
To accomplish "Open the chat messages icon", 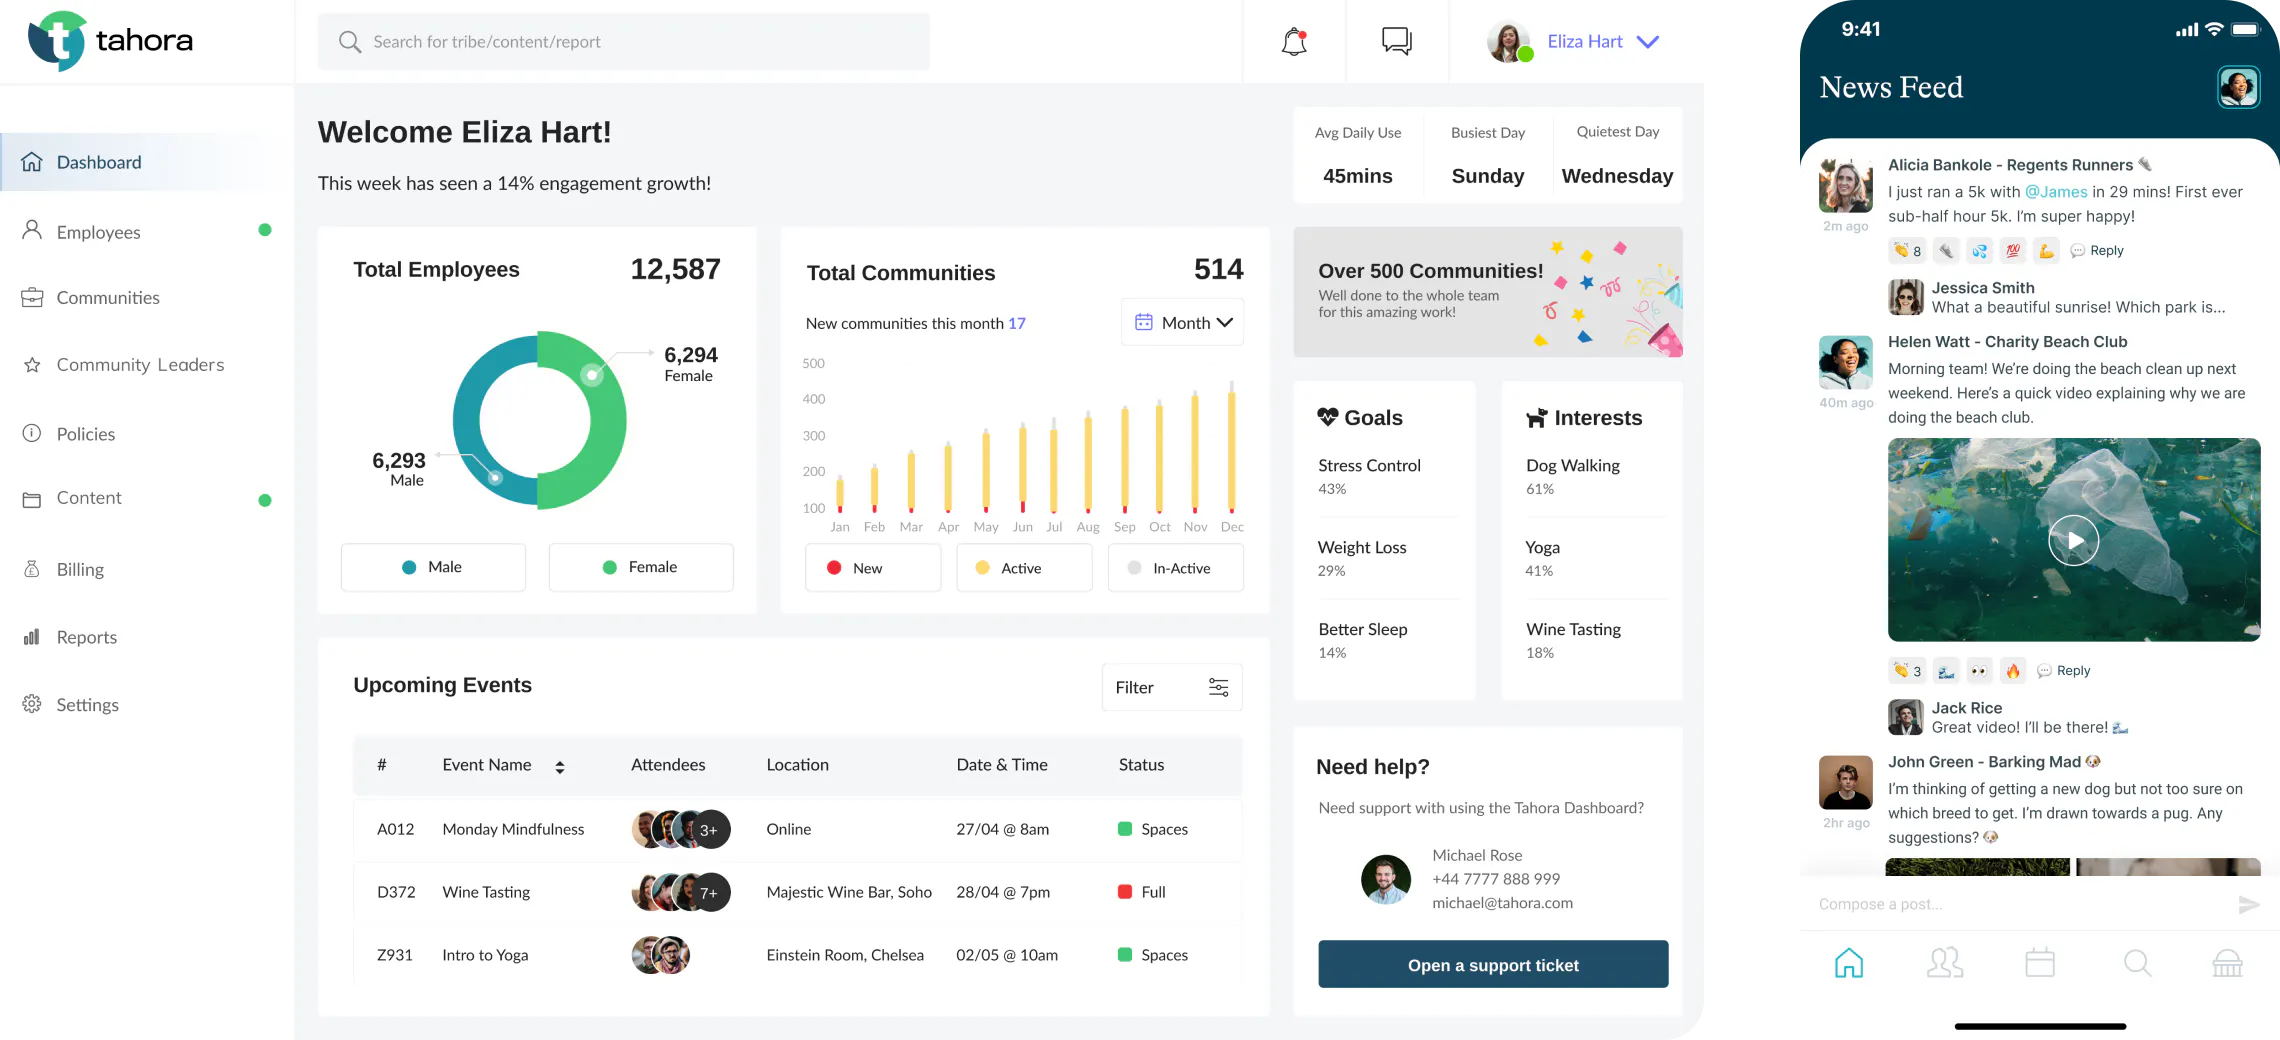I will 1396,41.
